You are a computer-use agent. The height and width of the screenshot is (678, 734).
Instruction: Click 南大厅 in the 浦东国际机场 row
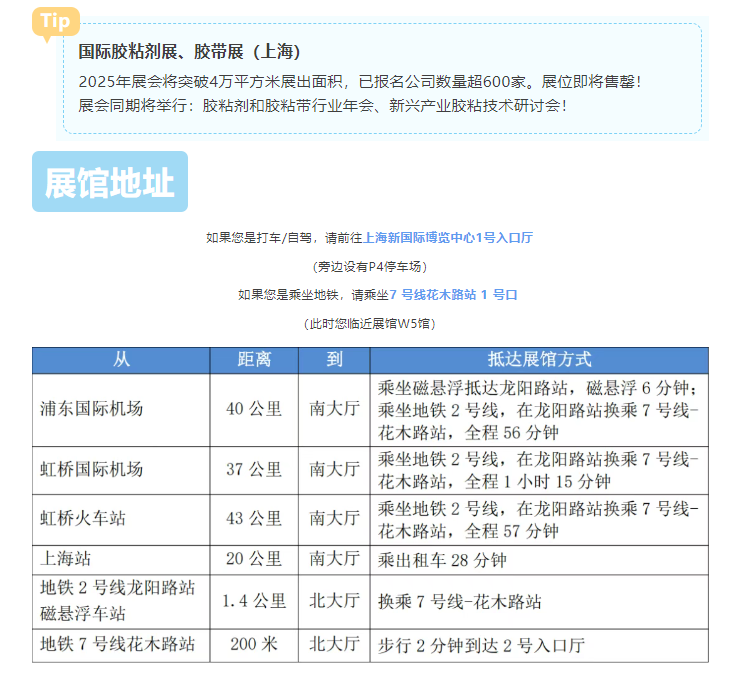tap(334, 410)
